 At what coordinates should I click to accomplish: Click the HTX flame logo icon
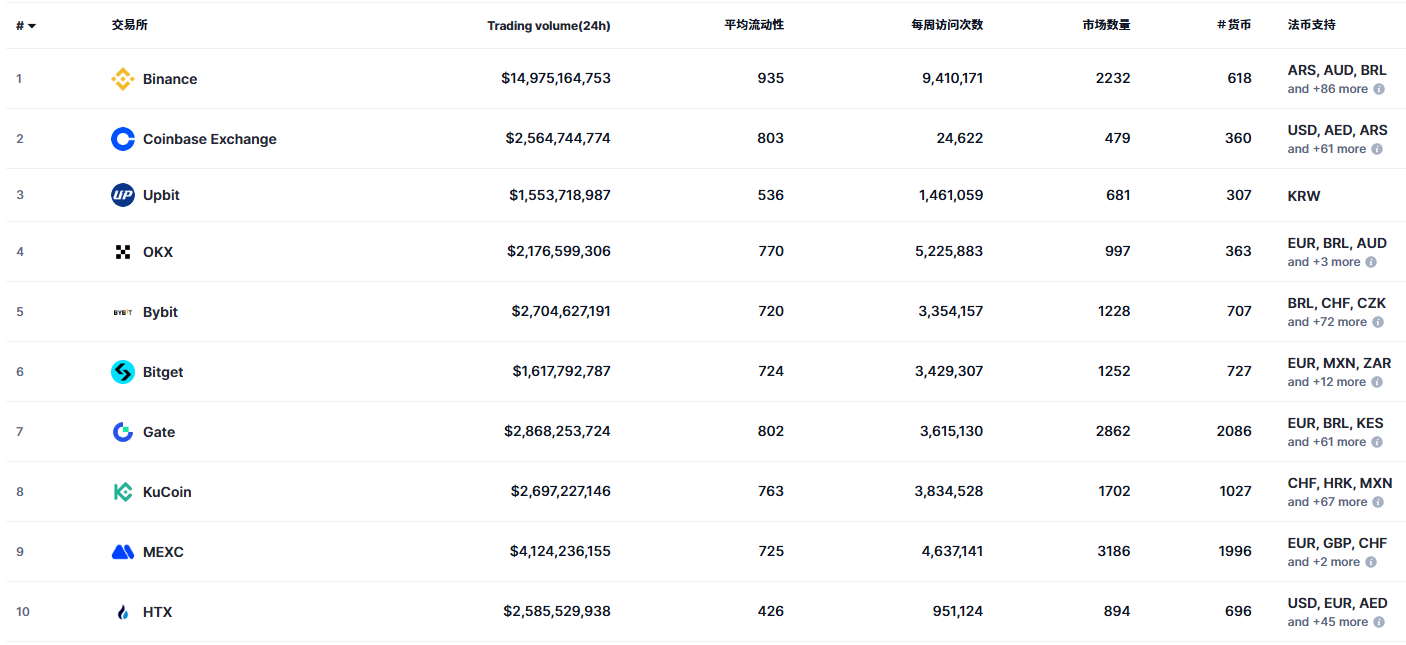123,612
